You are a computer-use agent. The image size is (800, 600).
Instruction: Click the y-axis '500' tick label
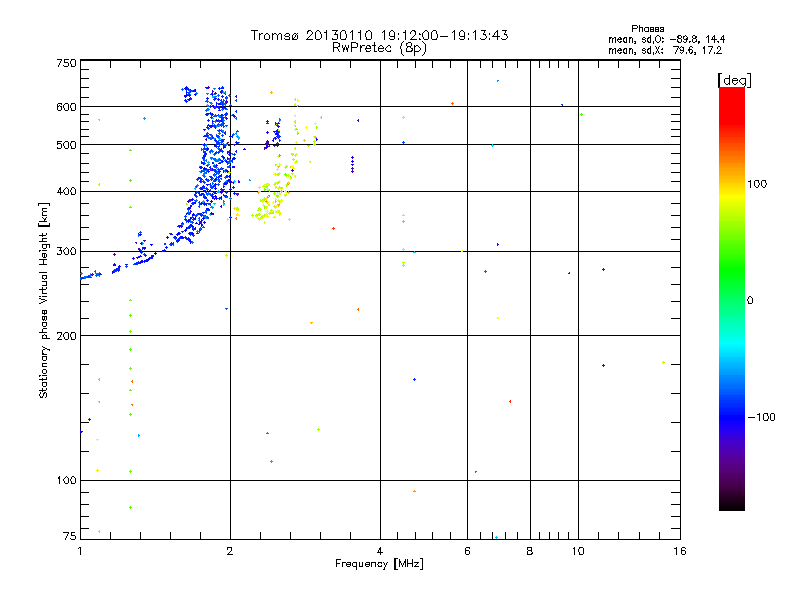tap(66, 145)
